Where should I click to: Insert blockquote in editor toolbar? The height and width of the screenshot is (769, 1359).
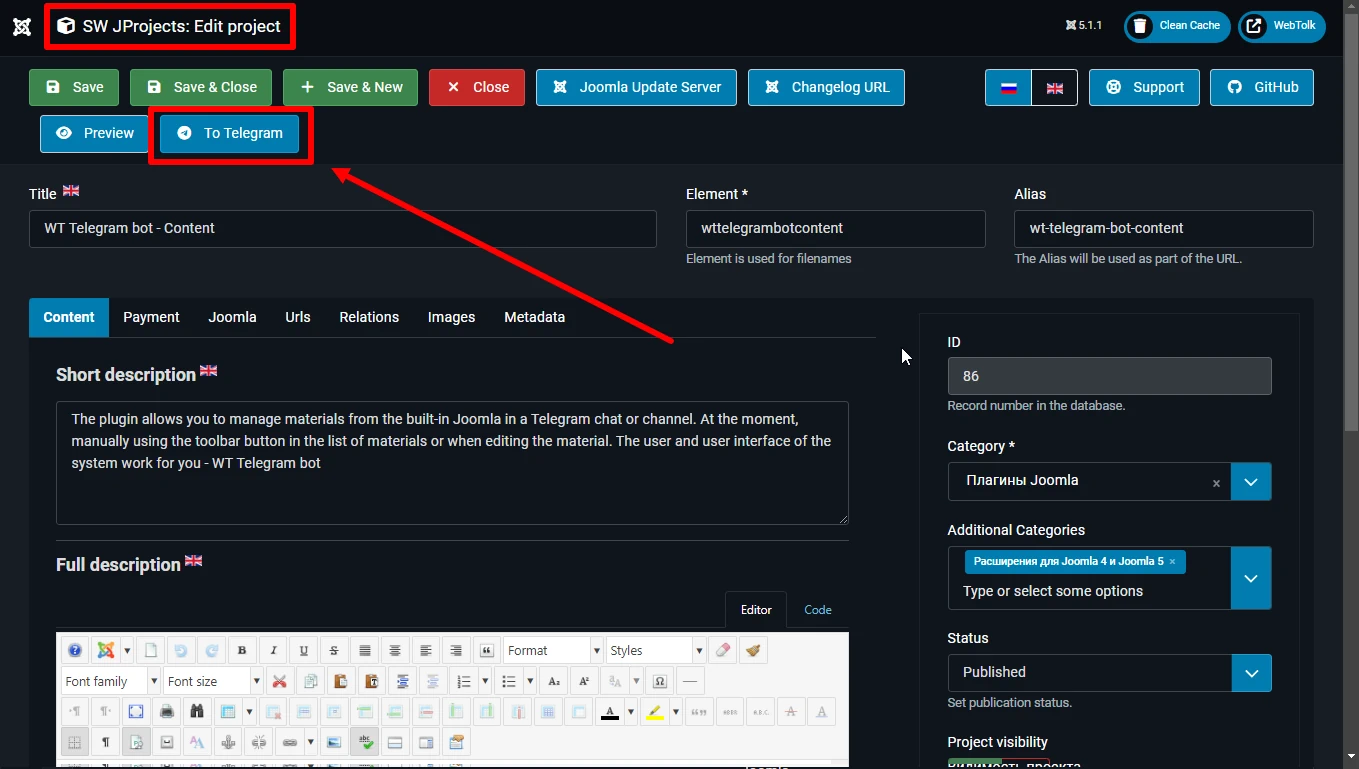(x=487, y=650)
